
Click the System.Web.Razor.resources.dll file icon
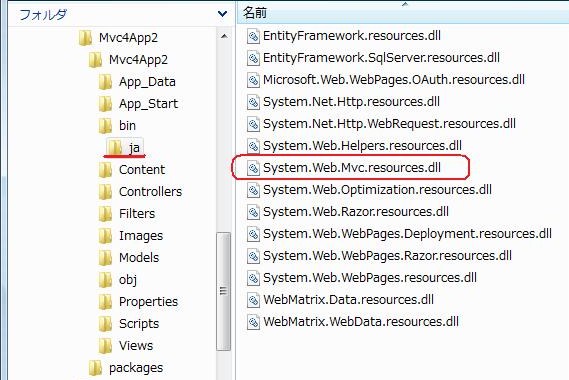point(253,212)
